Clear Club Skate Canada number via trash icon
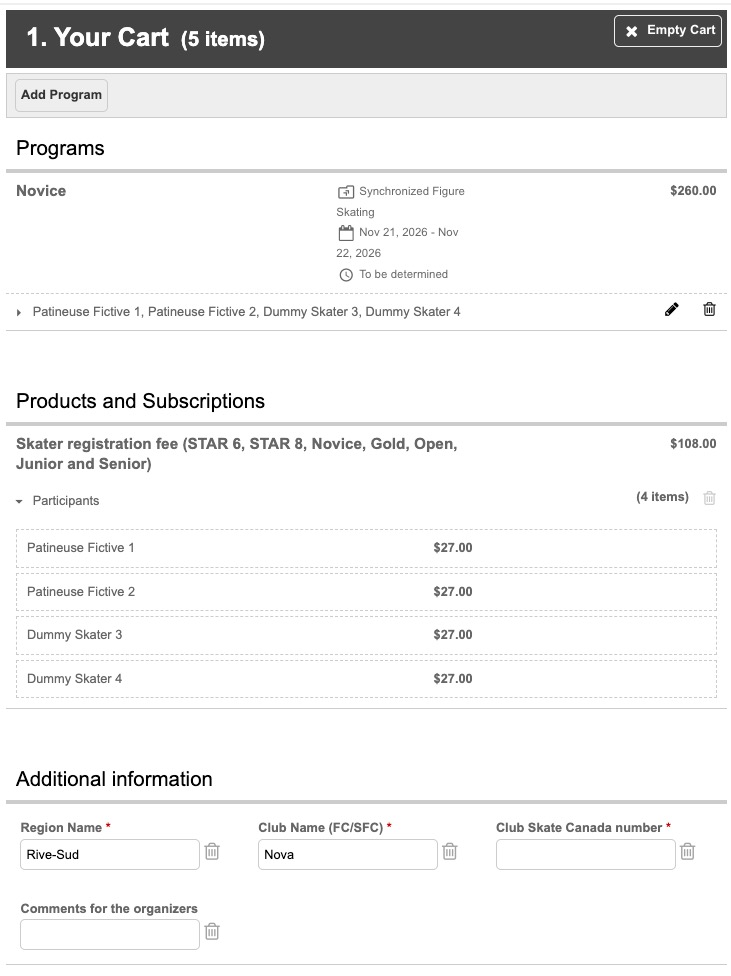Viewport: 731px width, 976px height. coord(687,852)
